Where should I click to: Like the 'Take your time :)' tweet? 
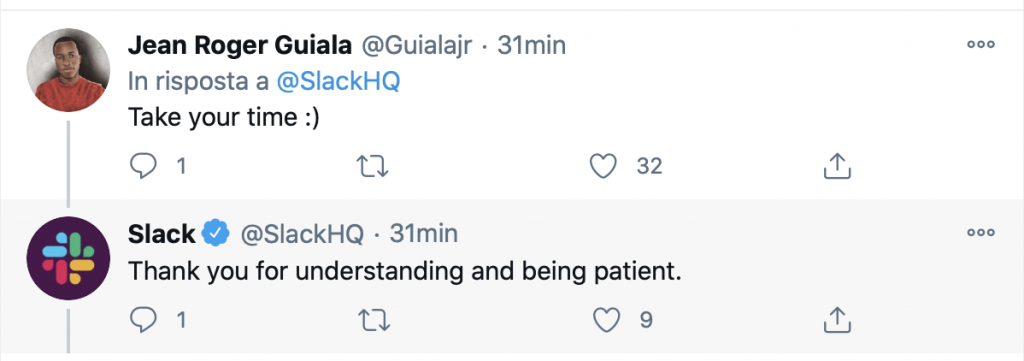[603, 166]
